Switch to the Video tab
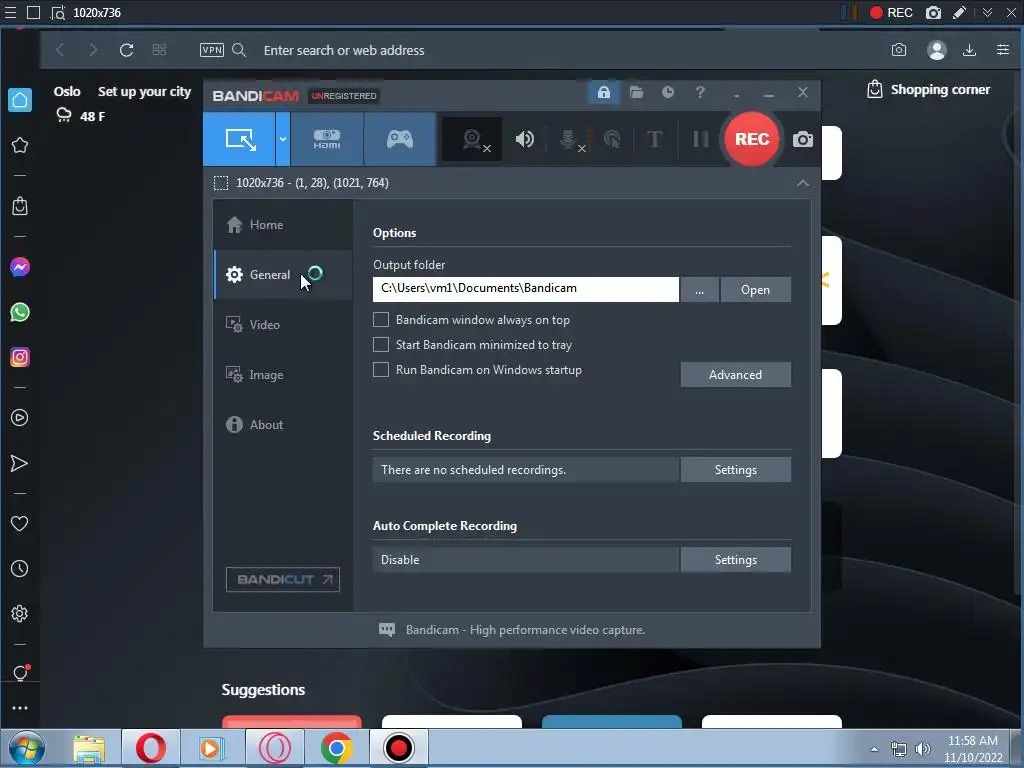 (x=283, y=325)
